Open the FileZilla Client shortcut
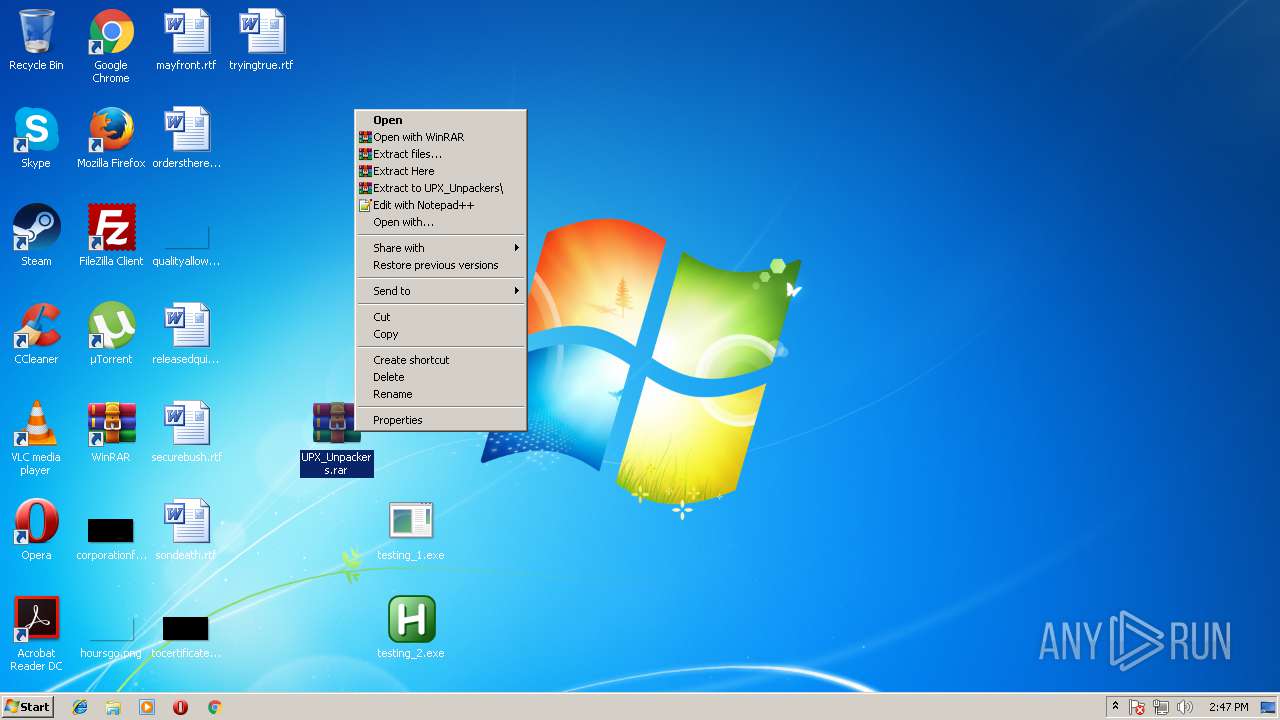Screen dimensions: 1280x720 (x=111, y=236)
